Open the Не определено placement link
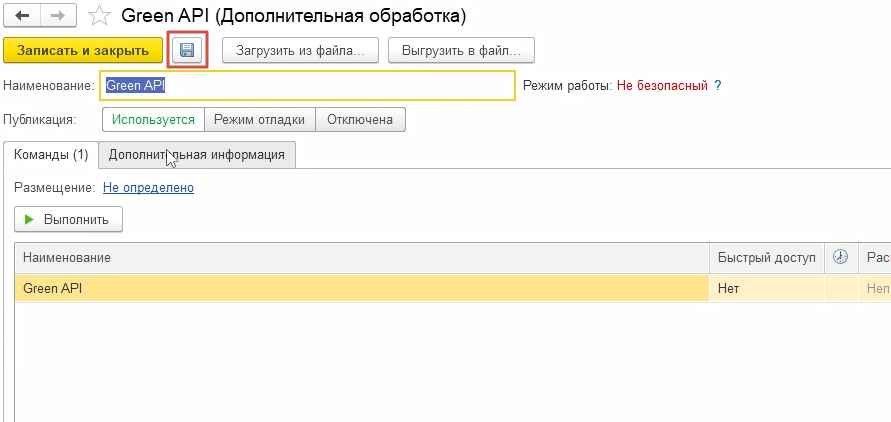 (x=148, y=187)
